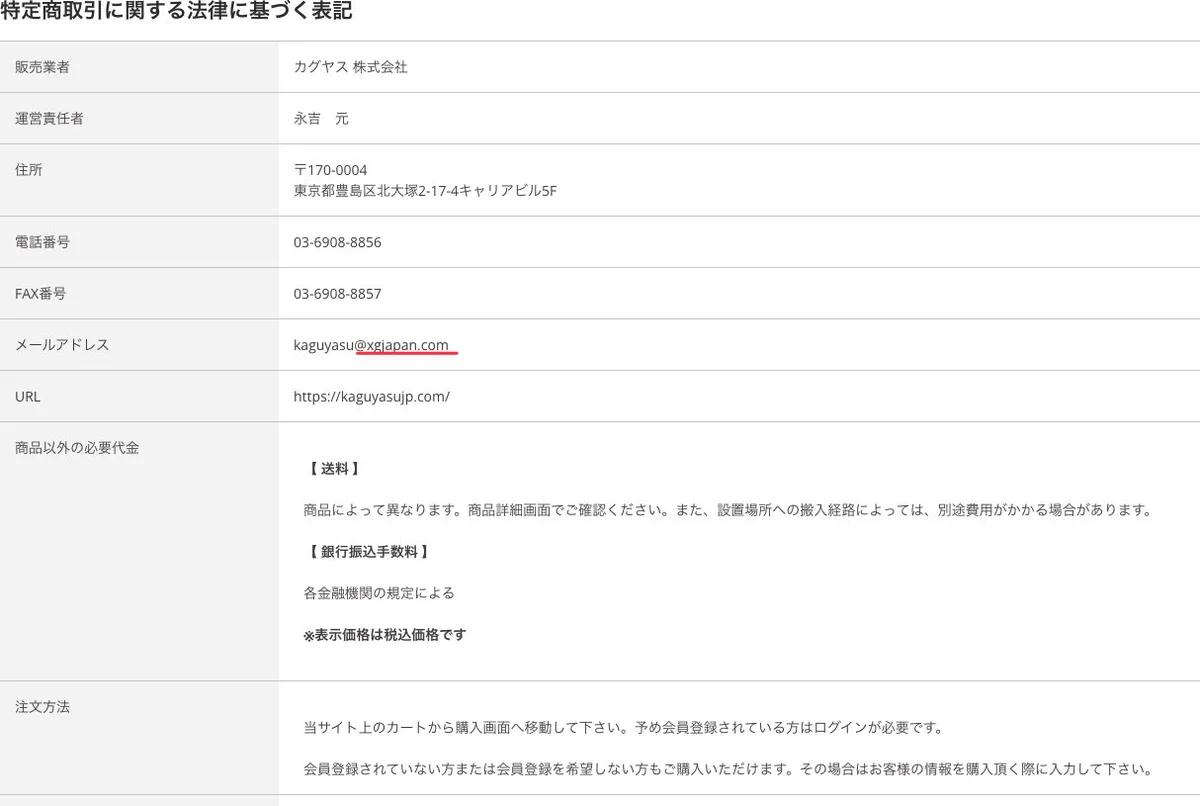Select the メールアドレス row label
The image size is (1200, 806).
coord(62,345)
